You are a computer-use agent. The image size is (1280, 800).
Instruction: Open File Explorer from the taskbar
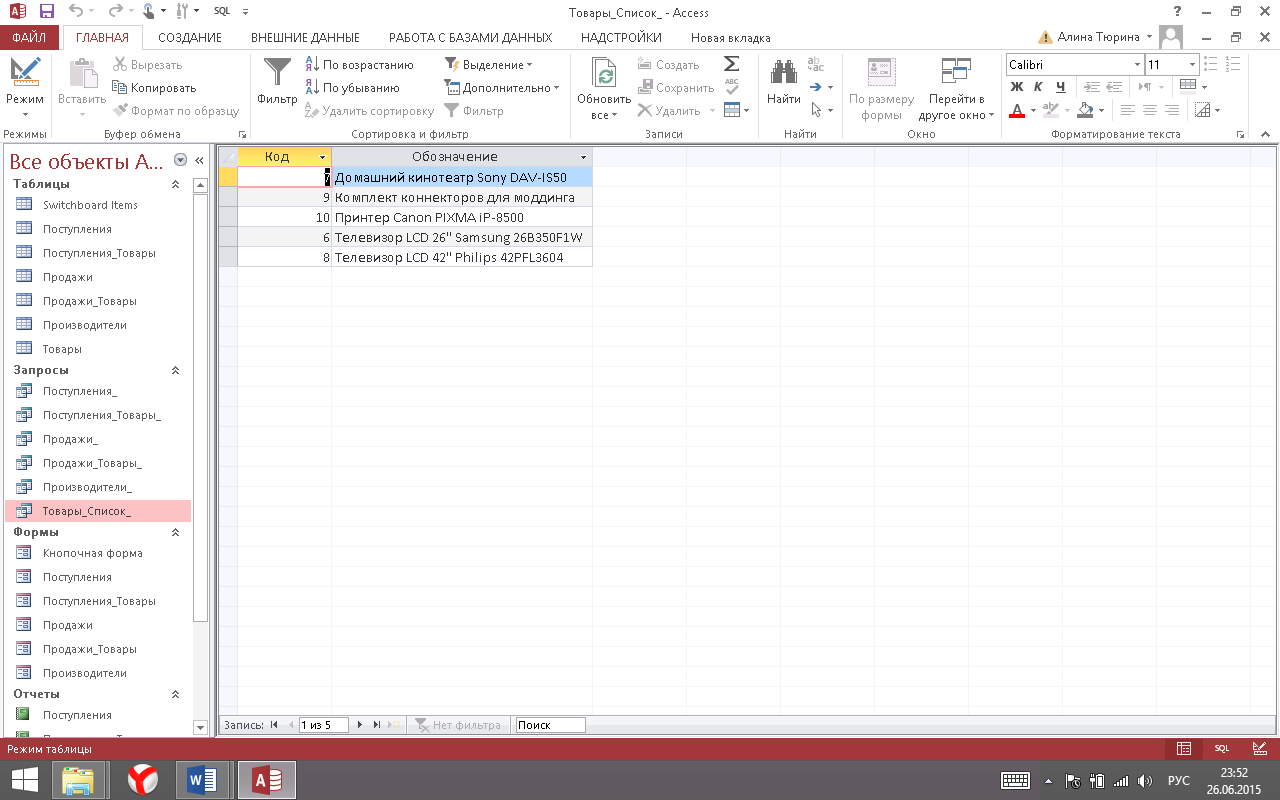78,780
